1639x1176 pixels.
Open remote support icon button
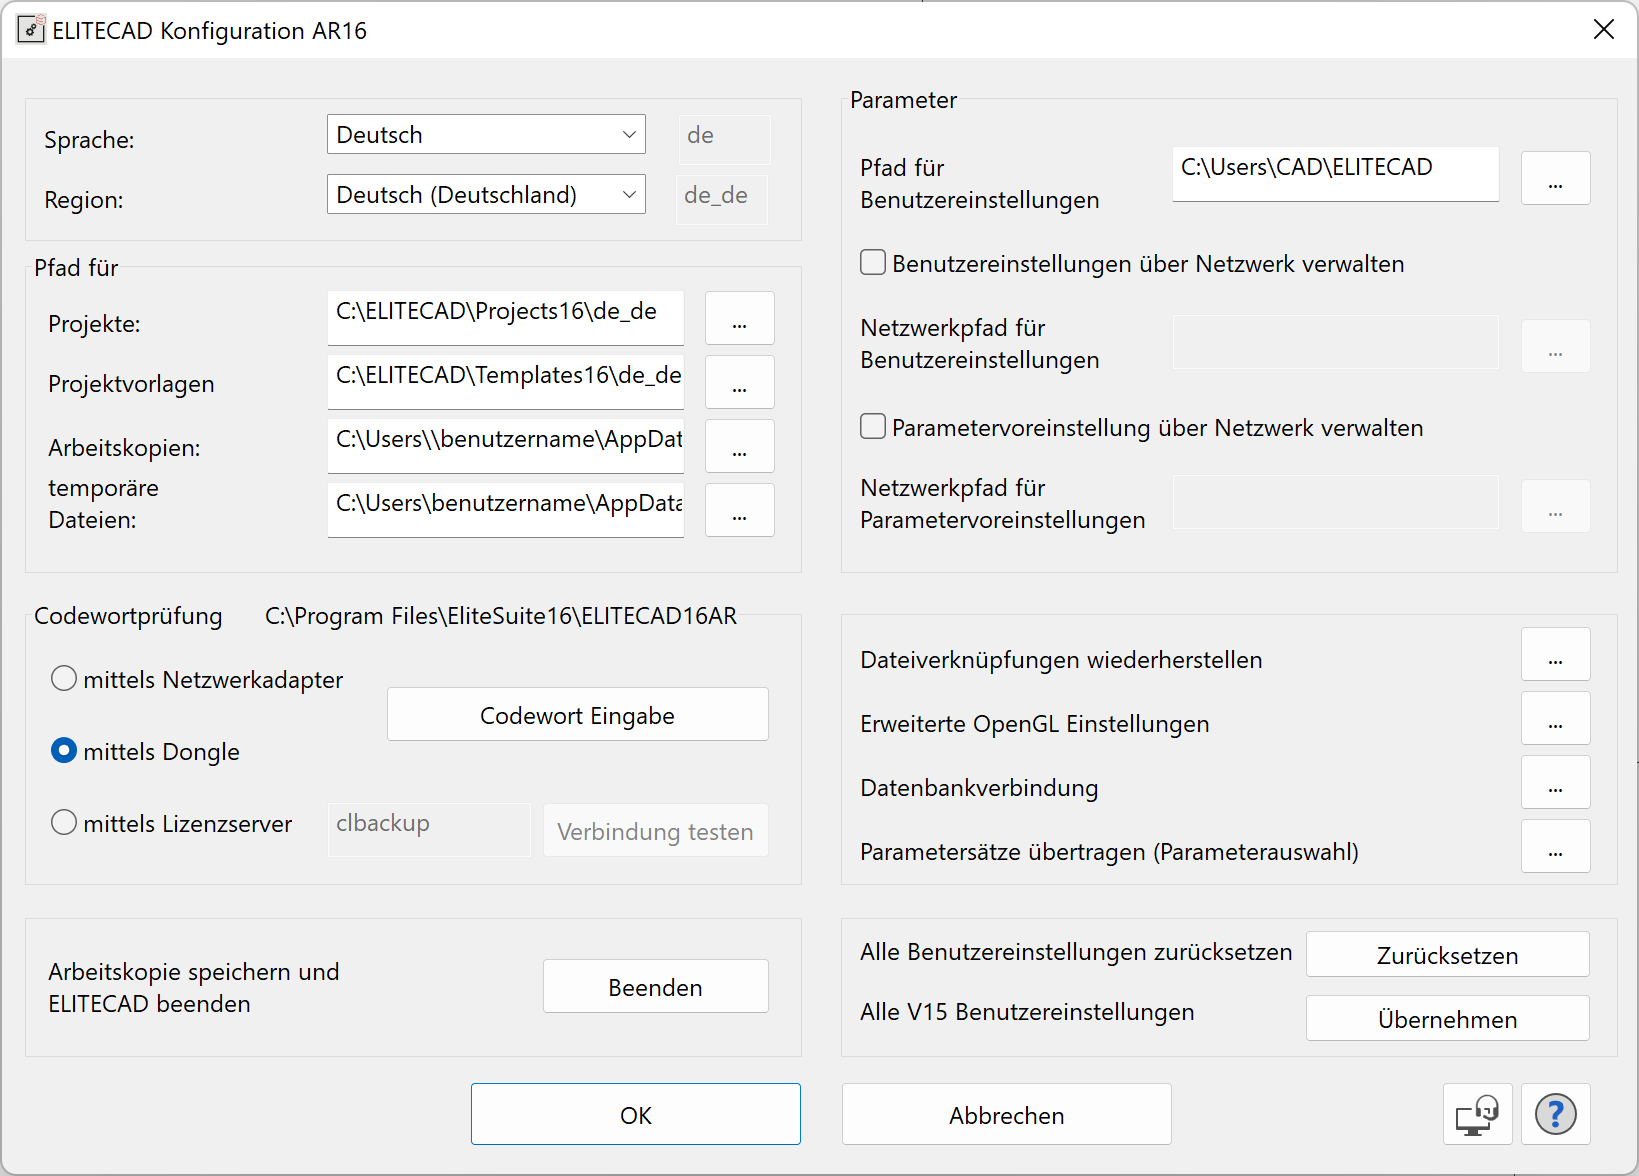pos(1477,1114)
